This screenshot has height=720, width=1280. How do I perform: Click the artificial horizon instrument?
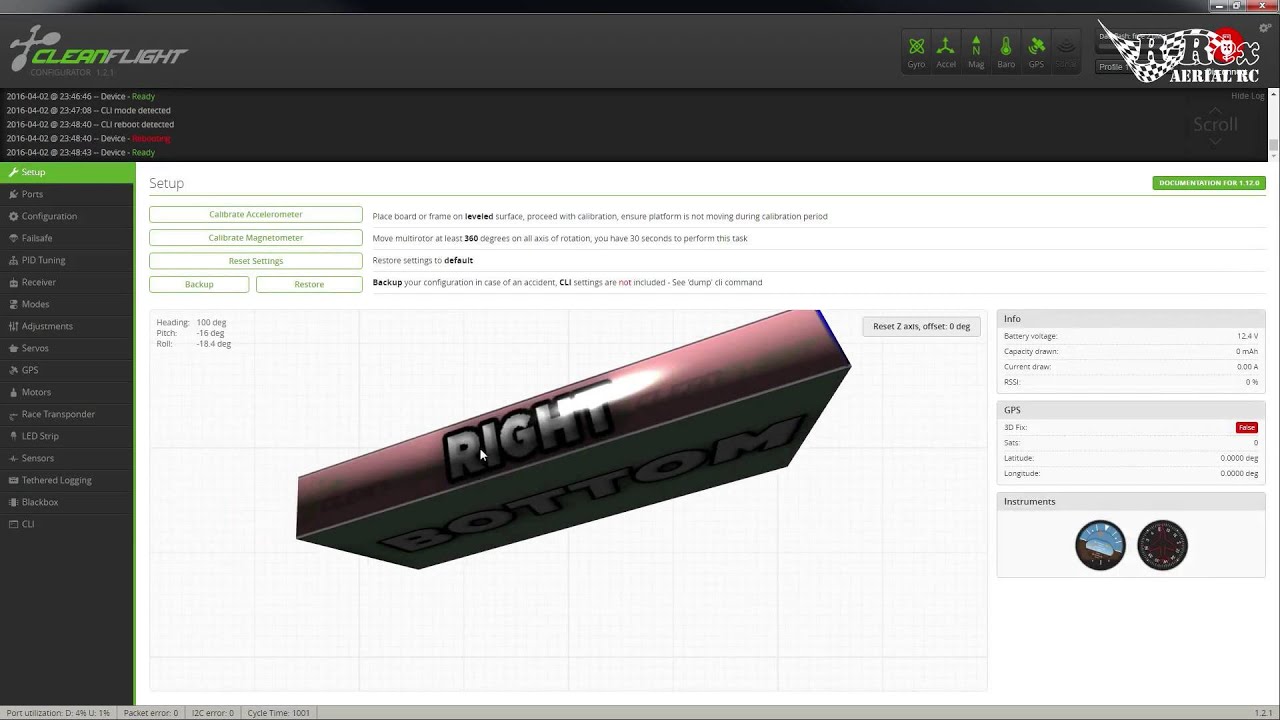(1100, 545)
